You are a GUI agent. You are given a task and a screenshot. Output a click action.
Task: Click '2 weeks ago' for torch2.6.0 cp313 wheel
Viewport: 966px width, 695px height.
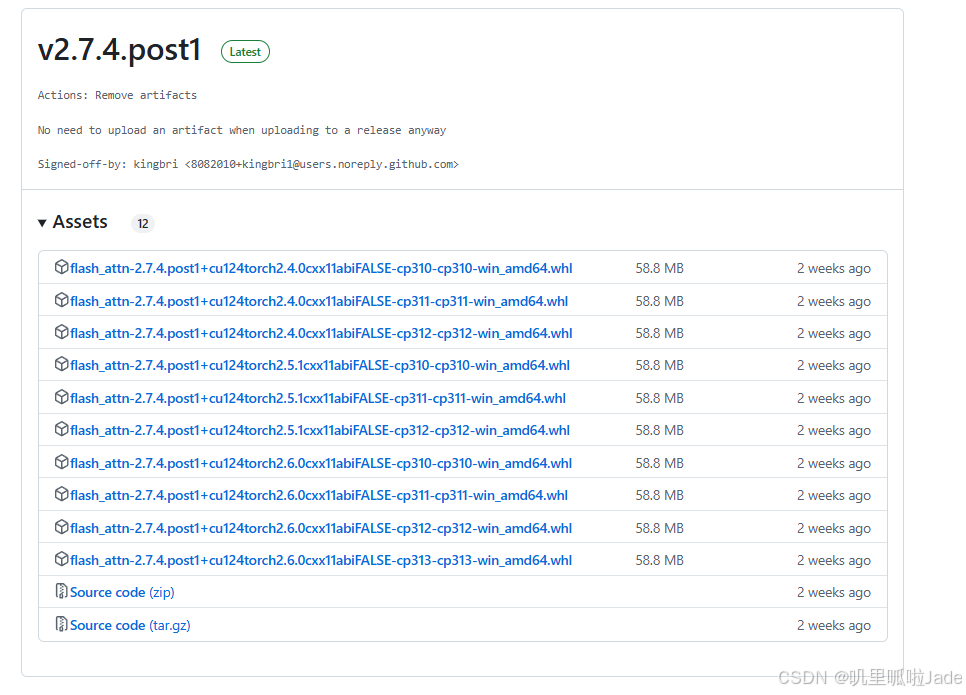point(834,561)
